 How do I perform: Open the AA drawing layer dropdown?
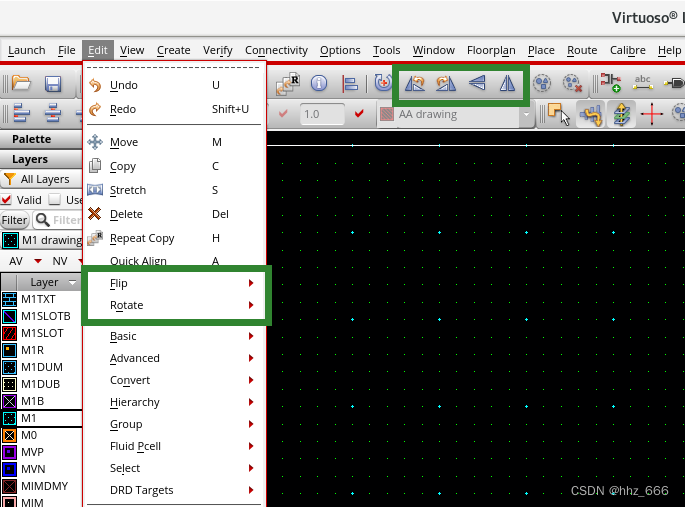(x=526, y=115)
